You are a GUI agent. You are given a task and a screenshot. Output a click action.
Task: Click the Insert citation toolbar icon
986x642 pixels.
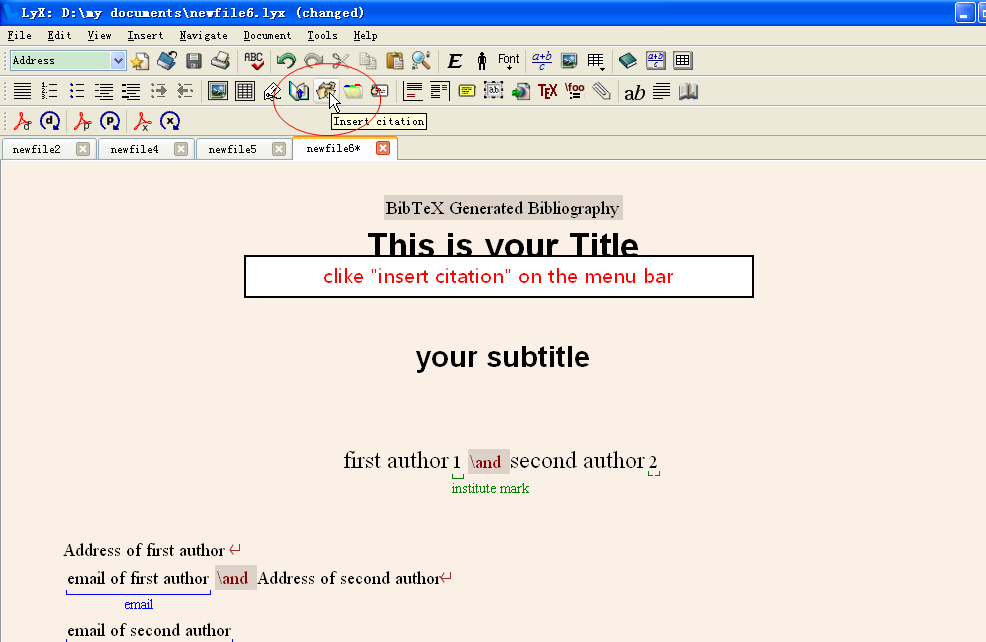(327, 91)
